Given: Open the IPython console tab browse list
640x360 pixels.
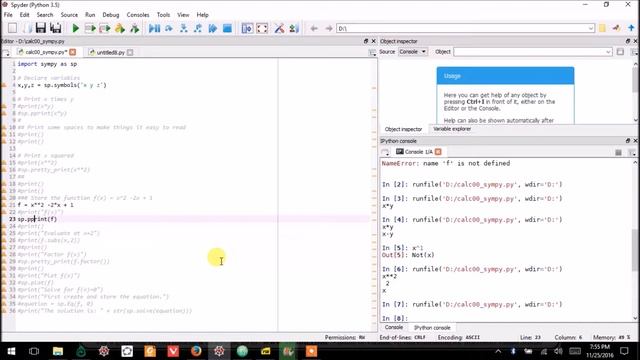Looking at the screenshot, I should (385, 152).
